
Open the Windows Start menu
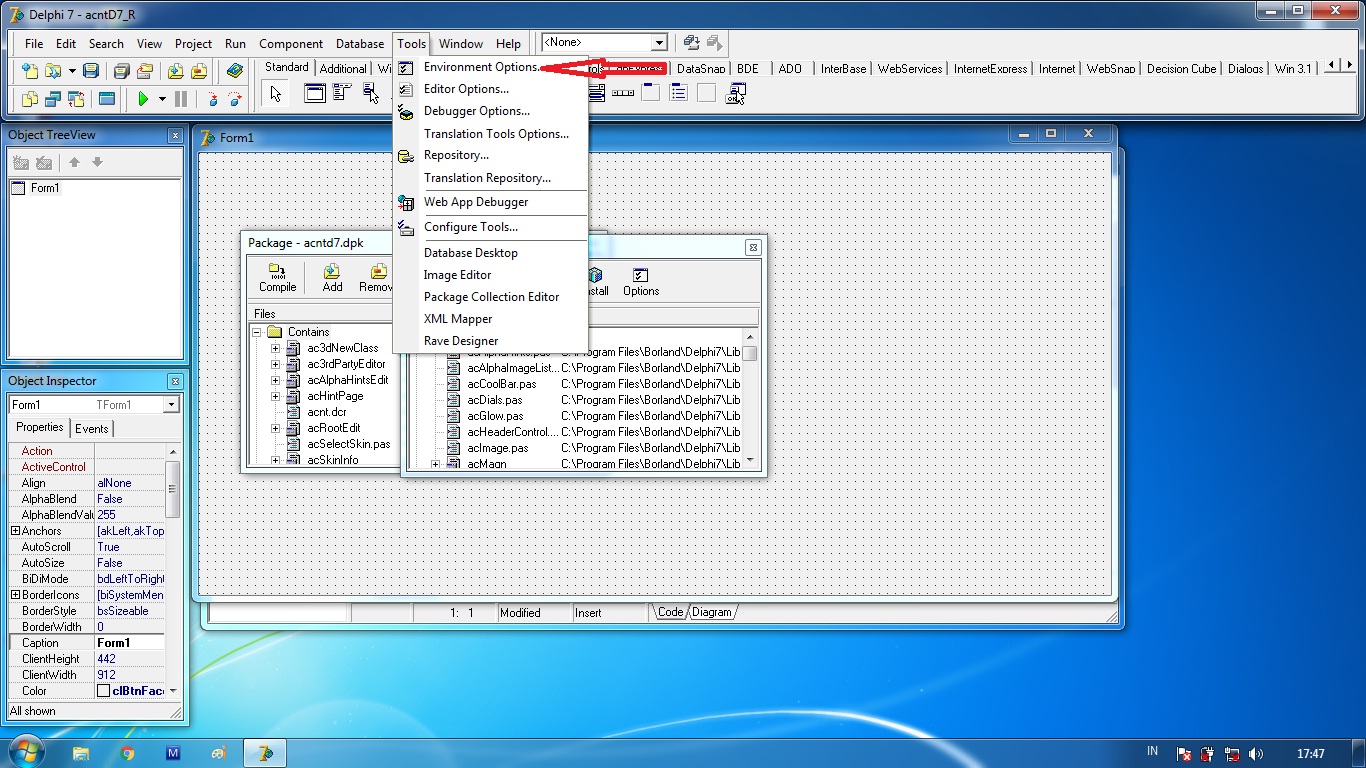[x=25, y=752]
